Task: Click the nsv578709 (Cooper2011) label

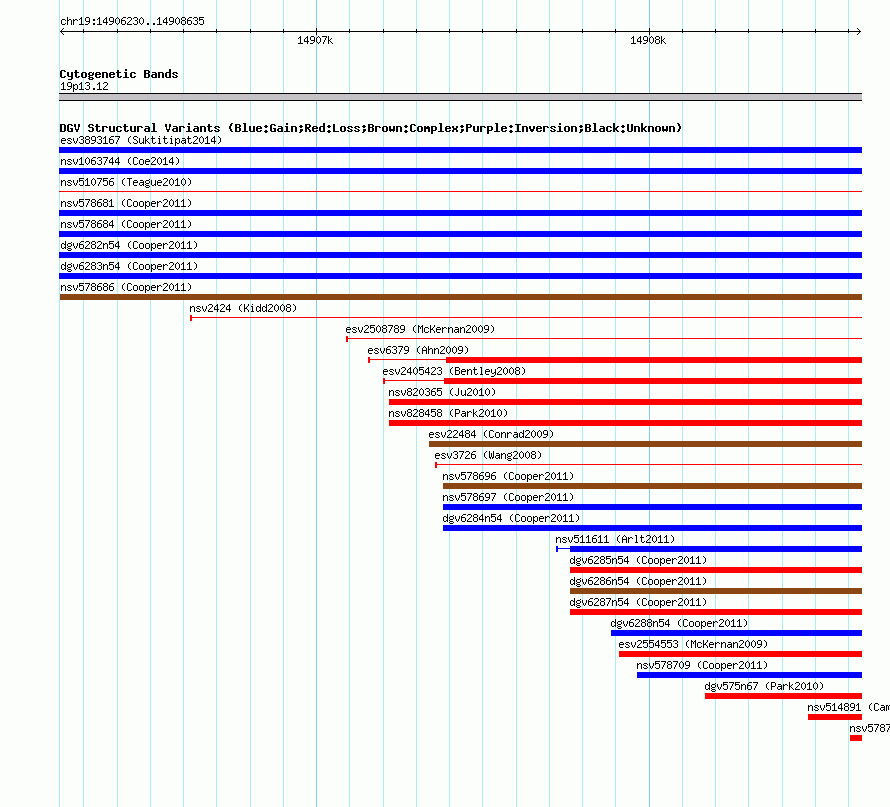Action: point(702,665)
